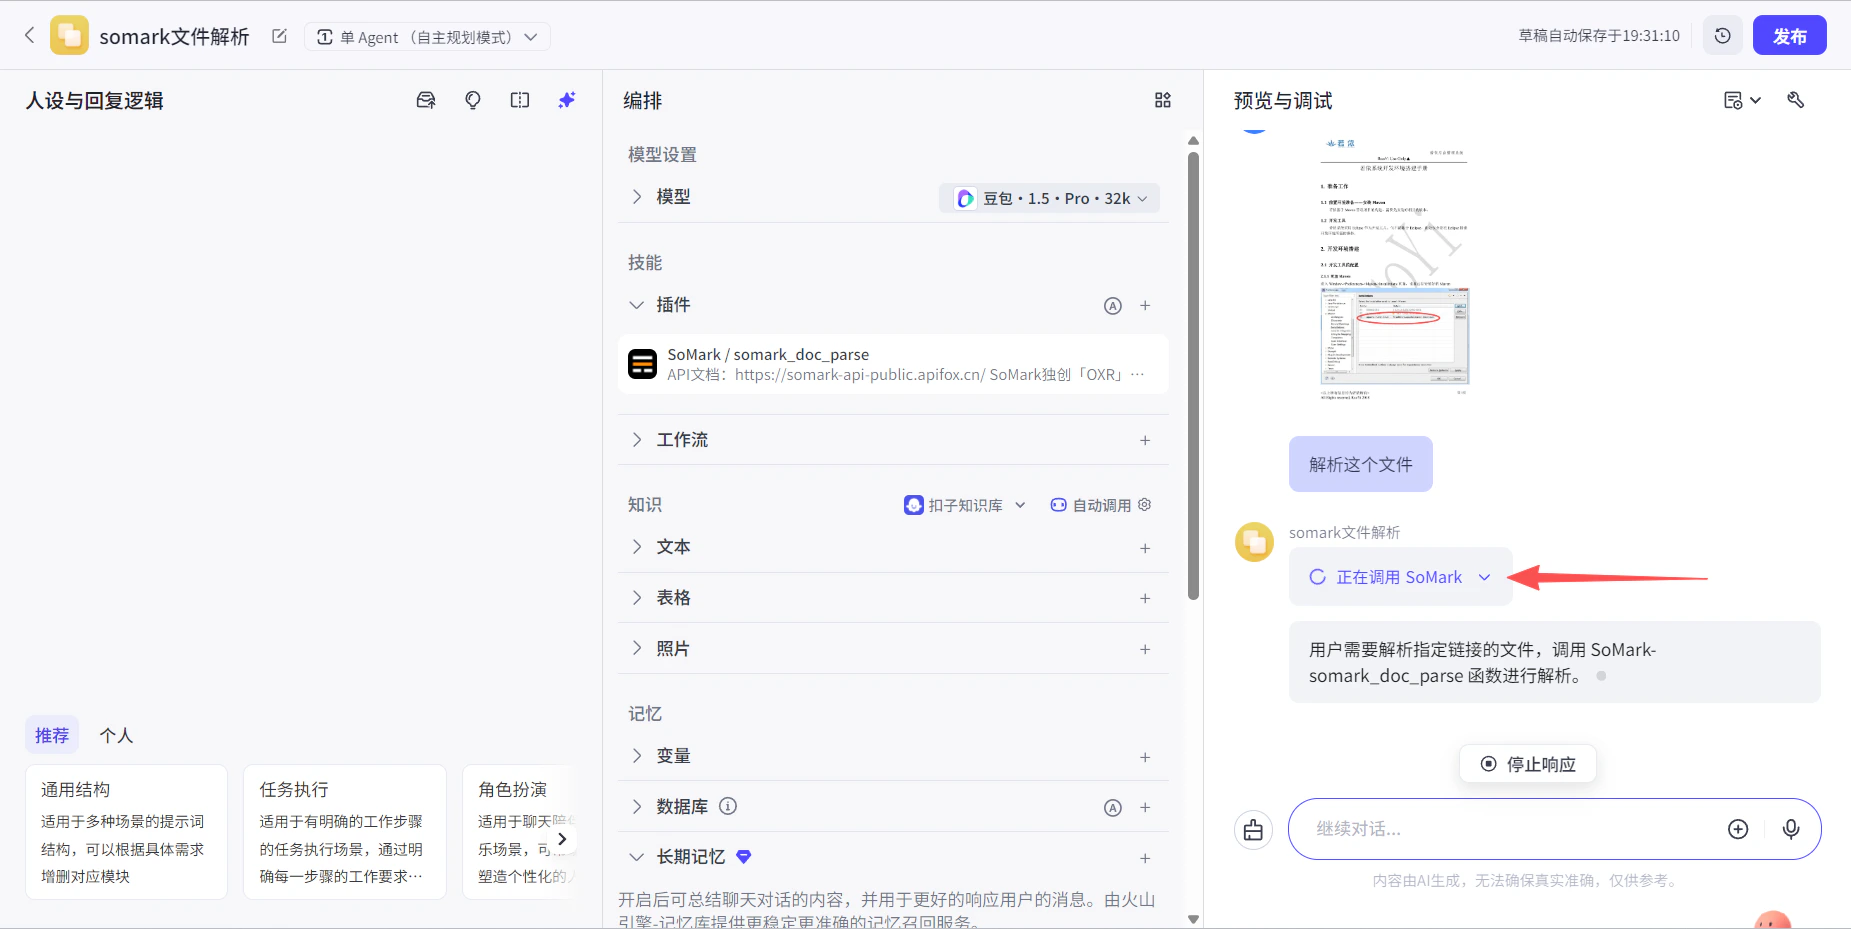Viewport: 1851px width, 929px height.
Task: Expand the 正在调用 SoMark call details
Action: 1401,577
